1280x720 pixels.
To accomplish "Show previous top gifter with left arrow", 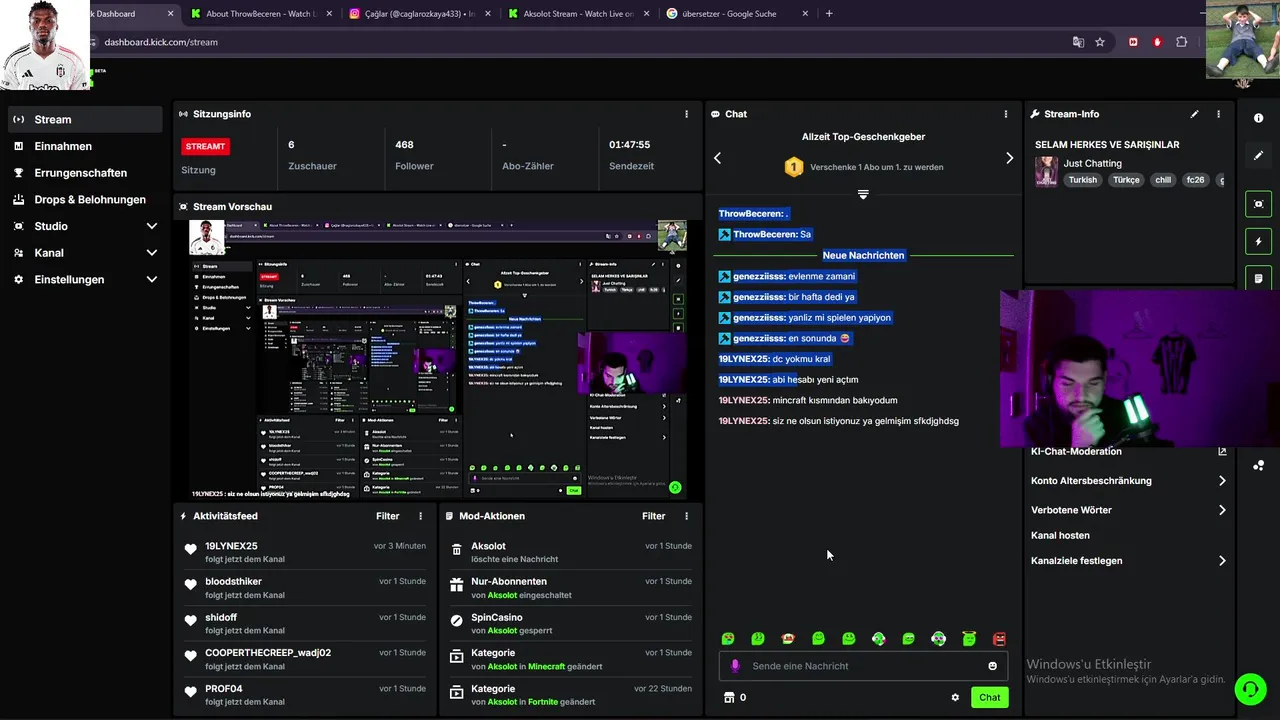I will 717,158.
